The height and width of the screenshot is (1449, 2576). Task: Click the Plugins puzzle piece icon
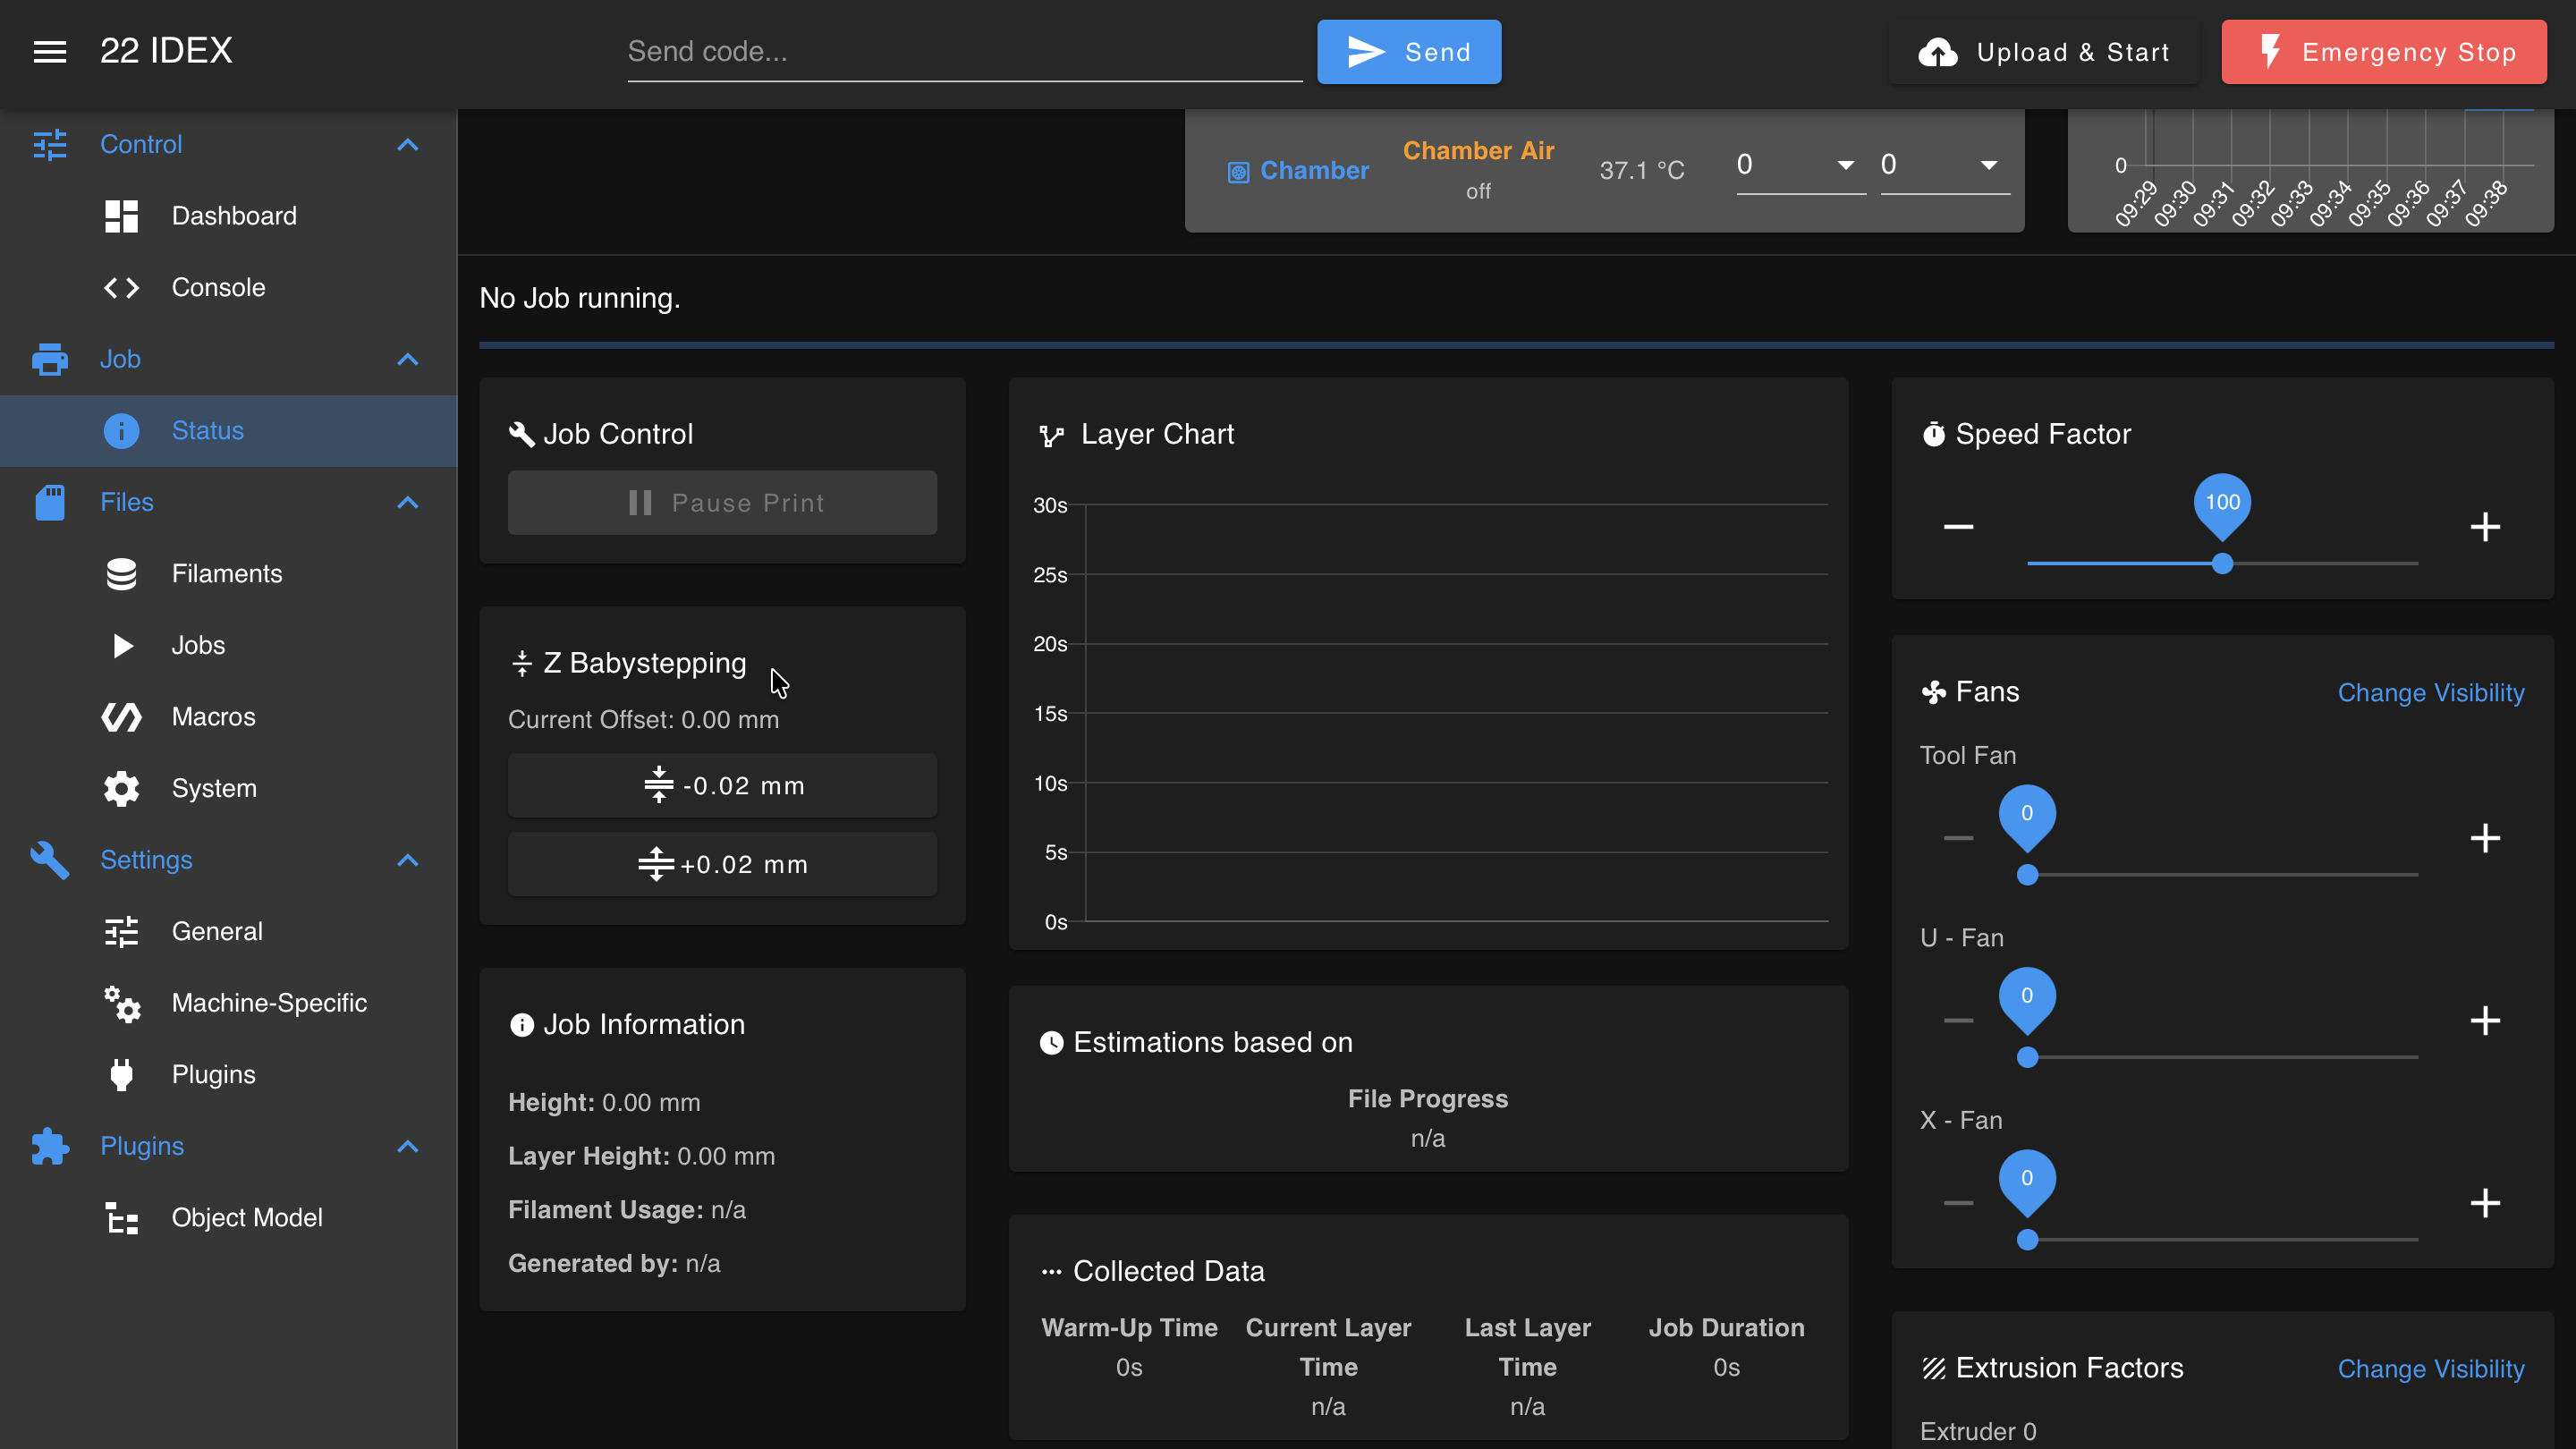pos(50,1146)
